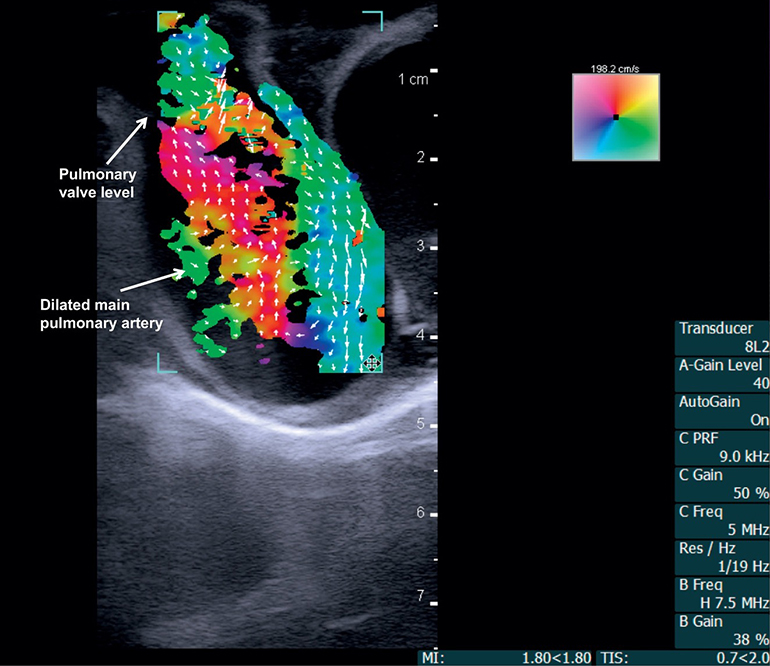Select the Transducer 8L2 parameter cell

(x=722, y=338)
